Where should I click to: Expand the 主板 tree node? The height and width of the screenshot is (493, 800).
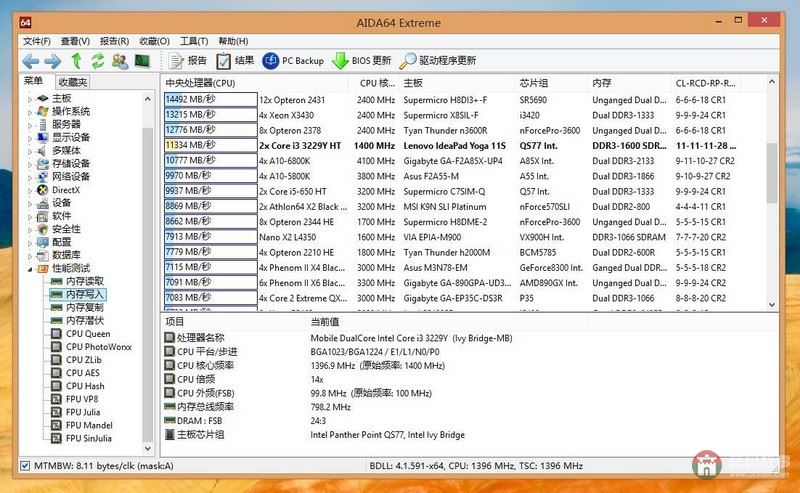tap(30, 99)
